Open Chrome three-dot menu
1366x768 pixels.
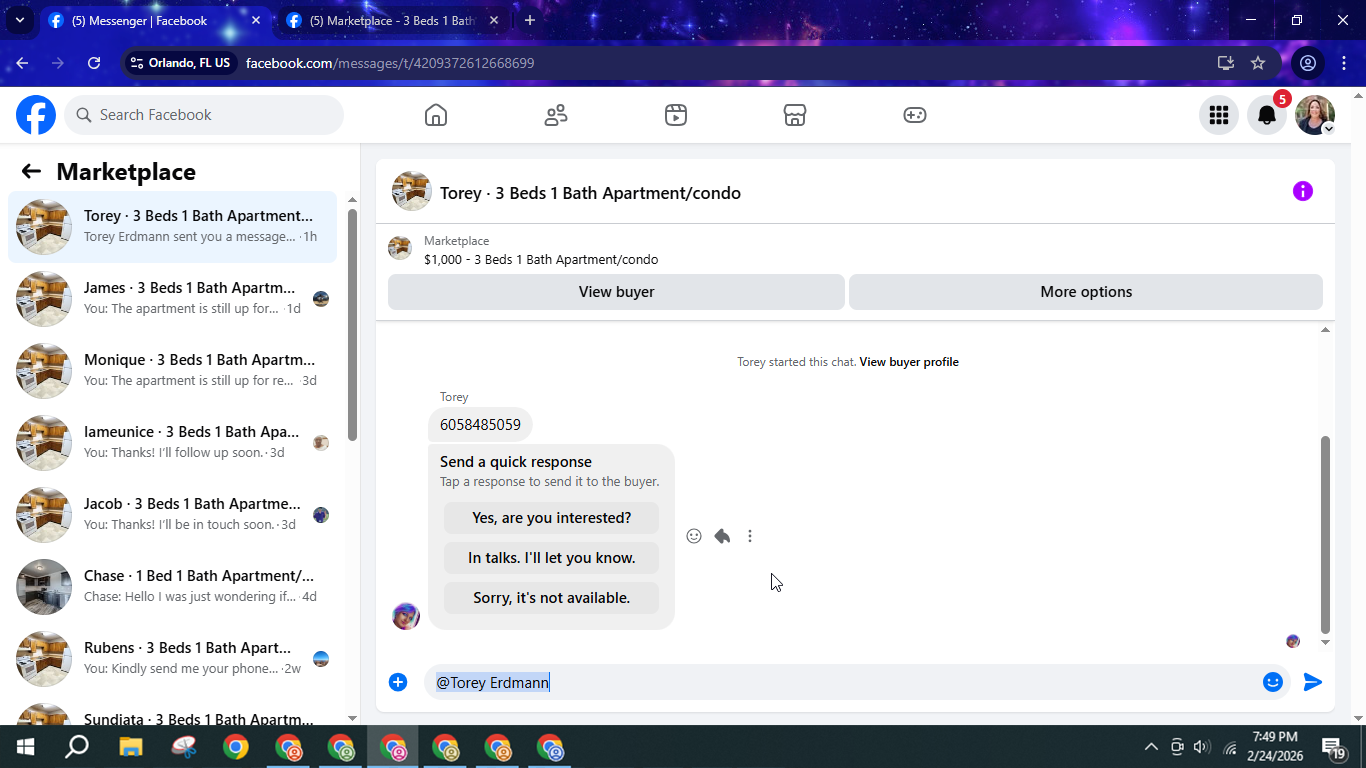[1344, 63]
